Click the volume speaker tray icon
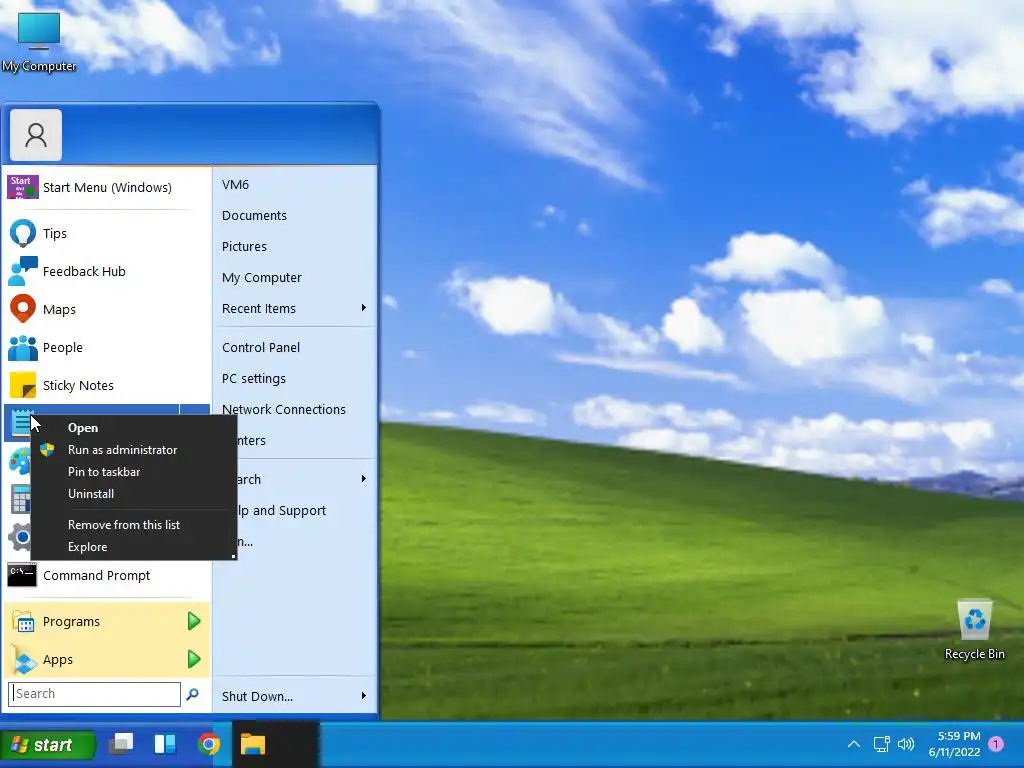This screenshot has height=768, width=1024. [x=906, y=744]
